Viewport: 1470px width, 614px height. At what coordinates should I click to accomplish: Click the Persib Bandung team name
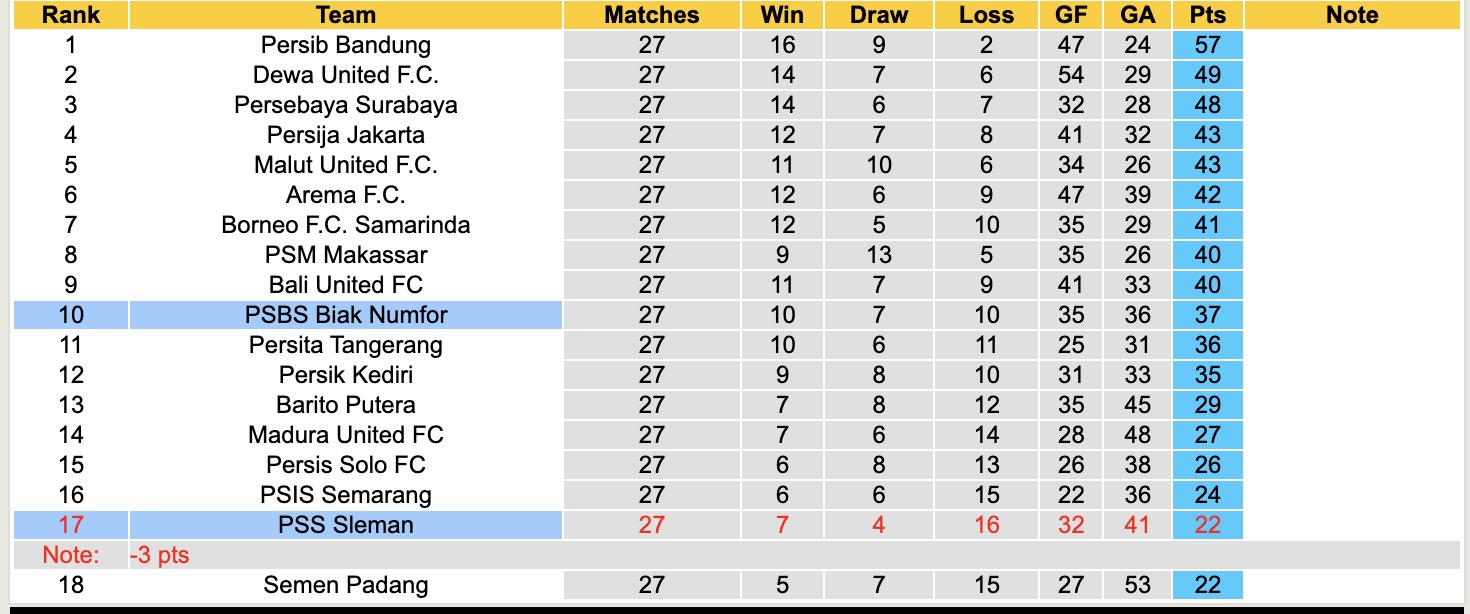coord(345,45)
